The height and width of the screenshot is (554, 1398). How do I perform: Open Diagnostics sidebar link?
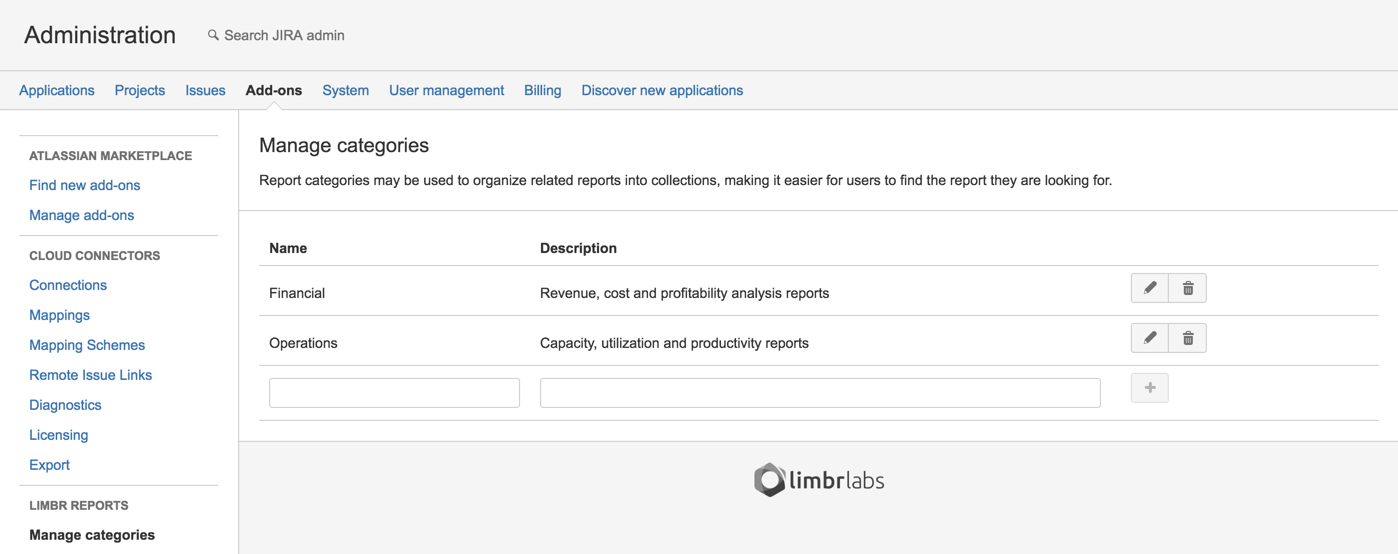pyautogui.click(x=66, y=405)
